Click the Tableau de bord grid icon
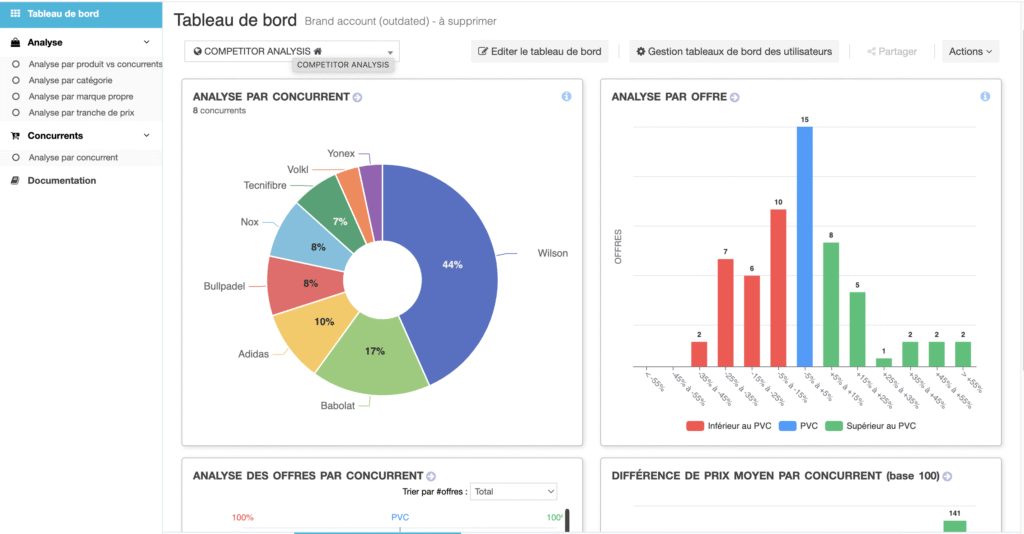 [x=15, y=13]
